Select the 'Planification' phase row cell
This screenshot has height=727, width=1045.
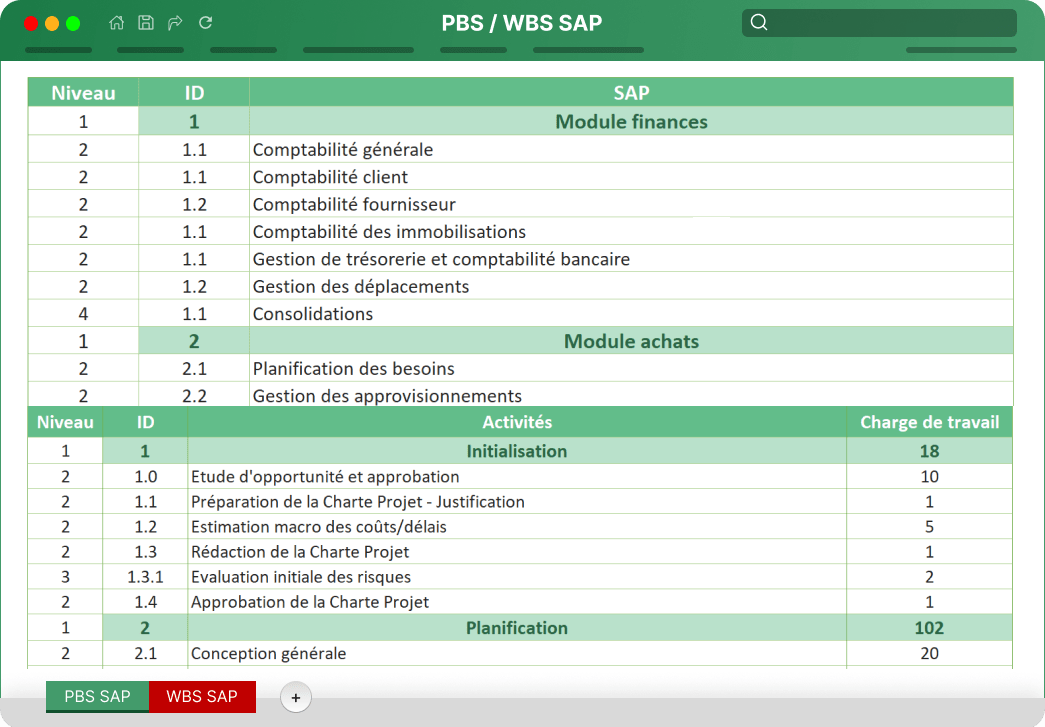[x=517, y=628]
